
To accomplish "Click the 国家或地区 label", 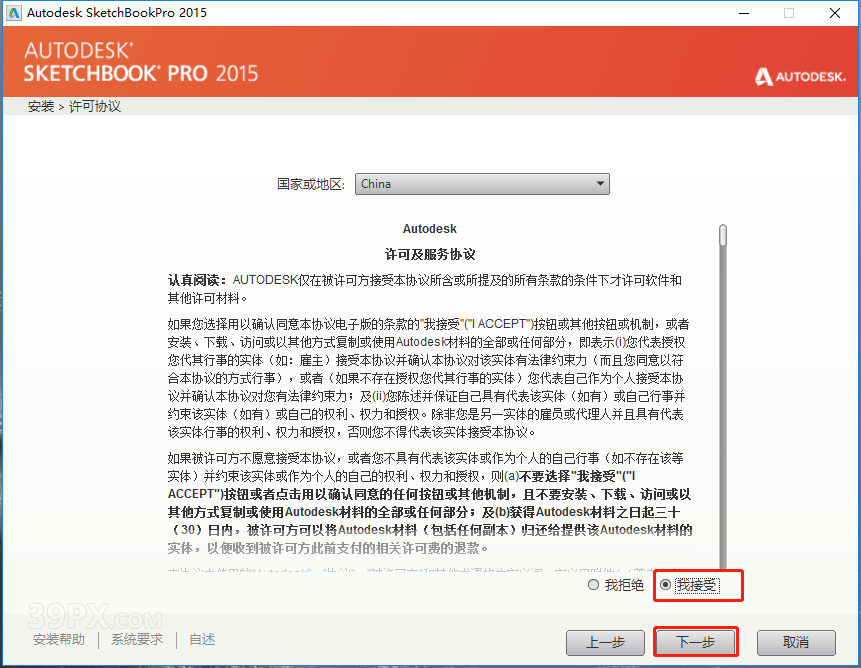I will click(x=311, y=184).
